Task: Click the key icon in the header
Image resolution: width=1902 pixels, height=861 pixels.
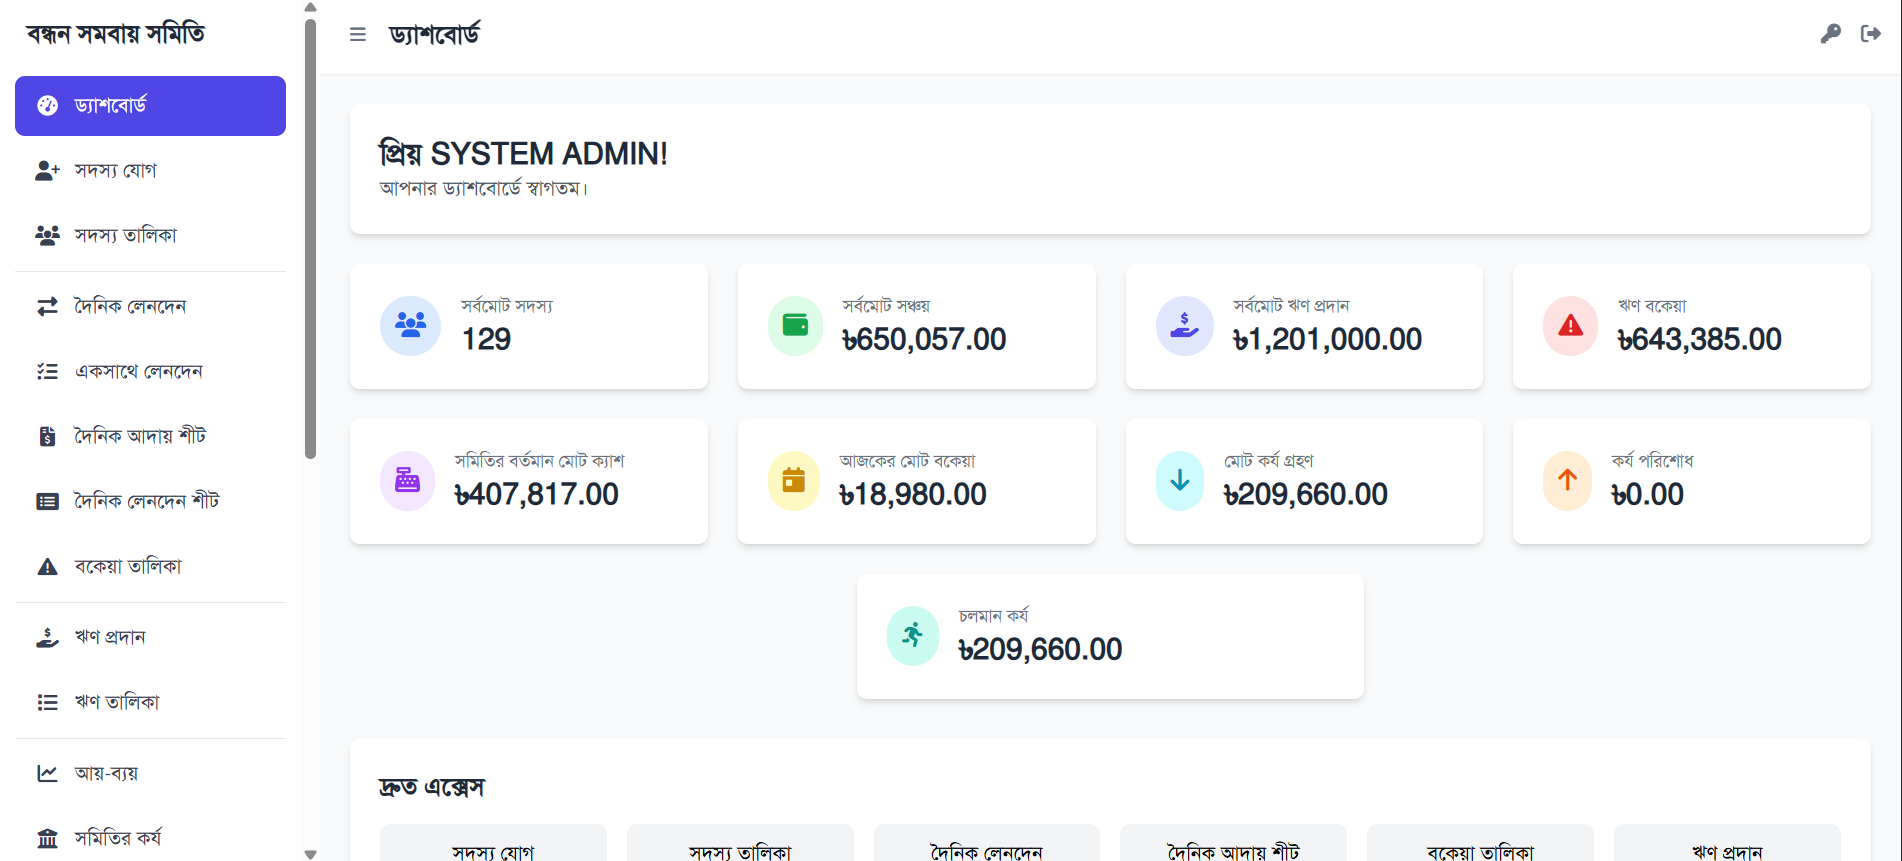Action: pos(1830,34)
